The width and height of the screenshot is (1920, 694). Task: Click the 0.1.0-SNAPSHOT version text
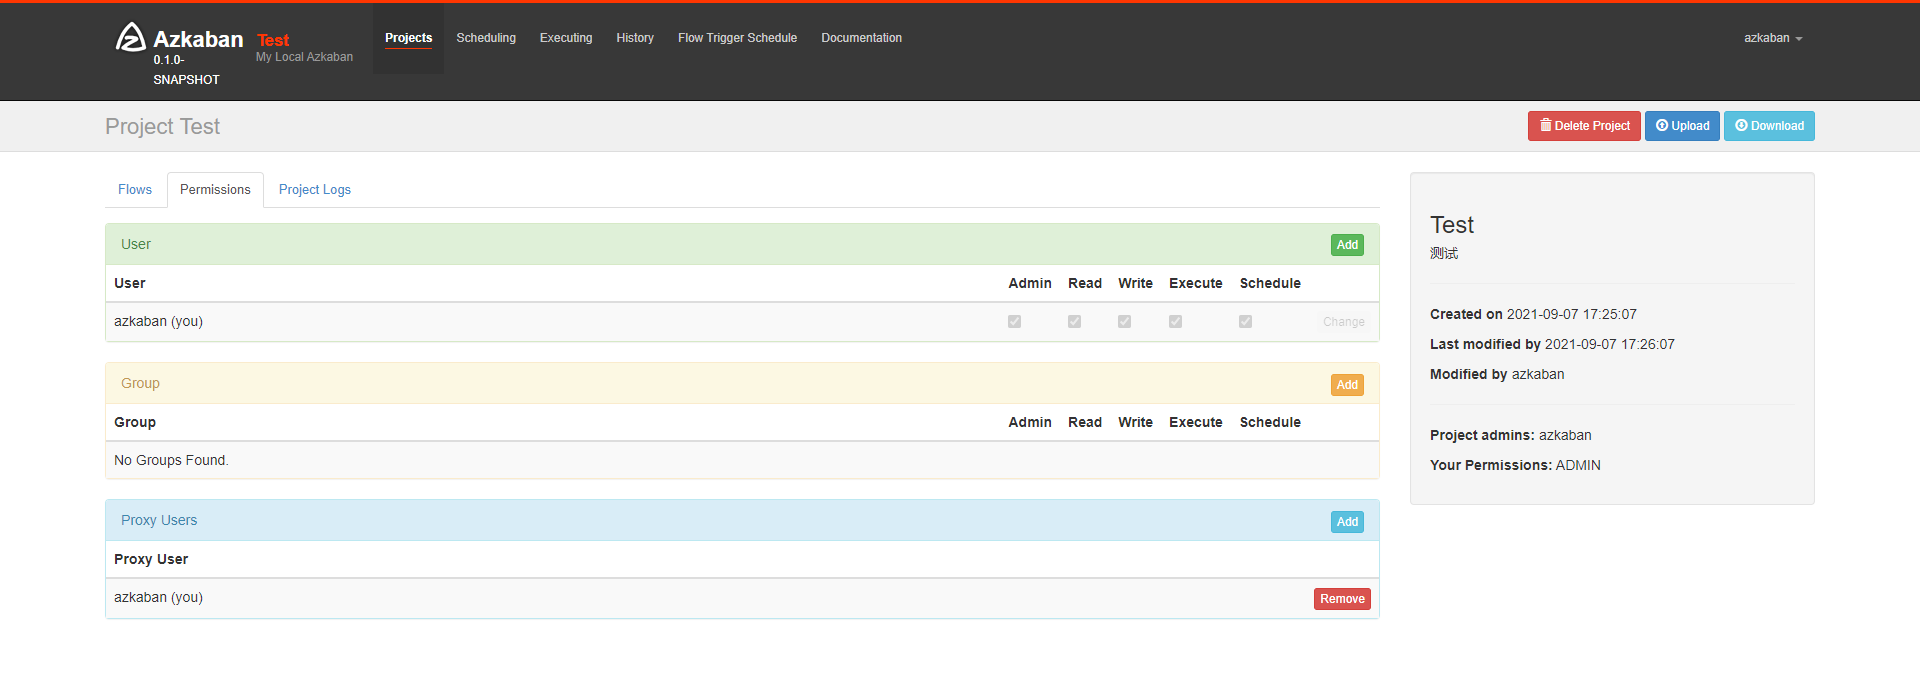click(x=186, y=70)
